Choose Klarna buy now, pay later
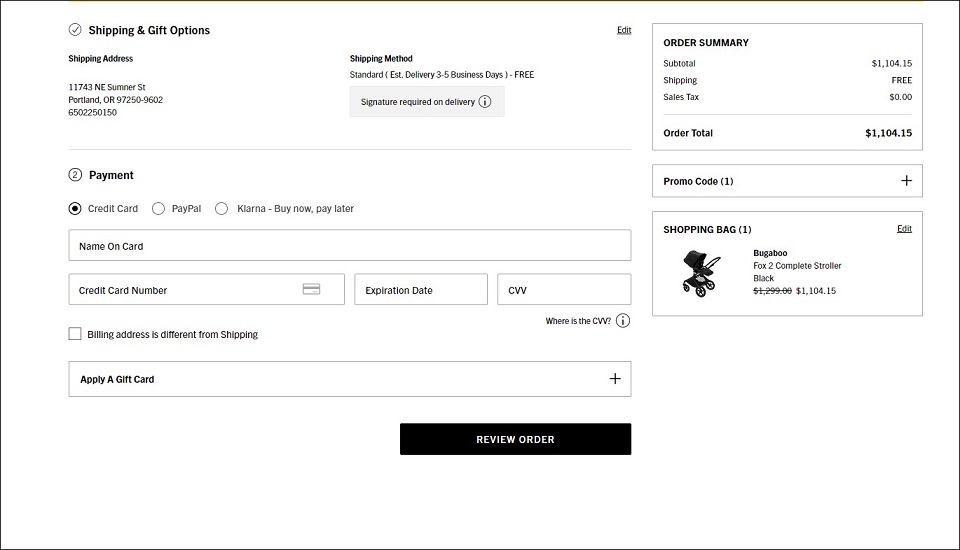The image size is (960, 550). point(222,209)
